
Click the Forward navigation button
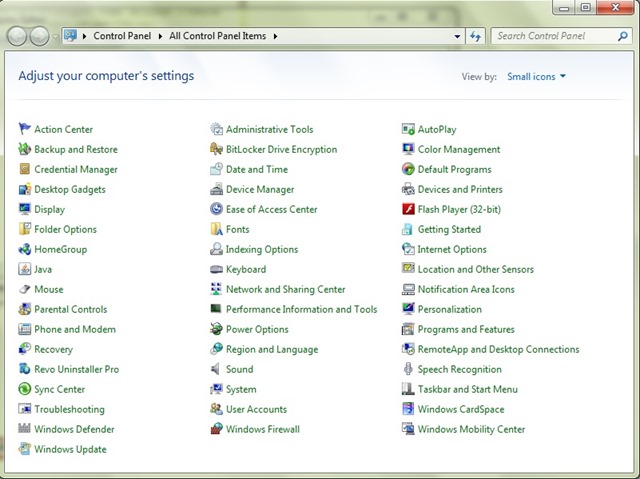click(40, 36)
